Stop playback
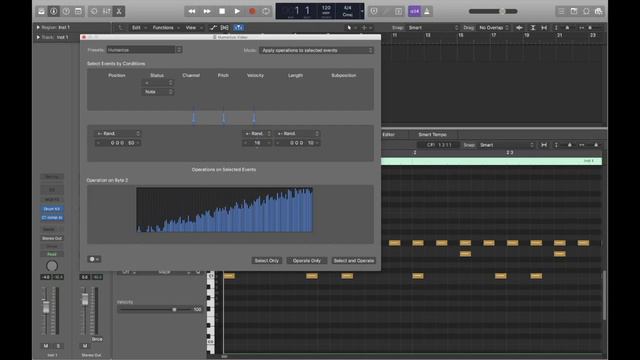 (x=222, y=11)
